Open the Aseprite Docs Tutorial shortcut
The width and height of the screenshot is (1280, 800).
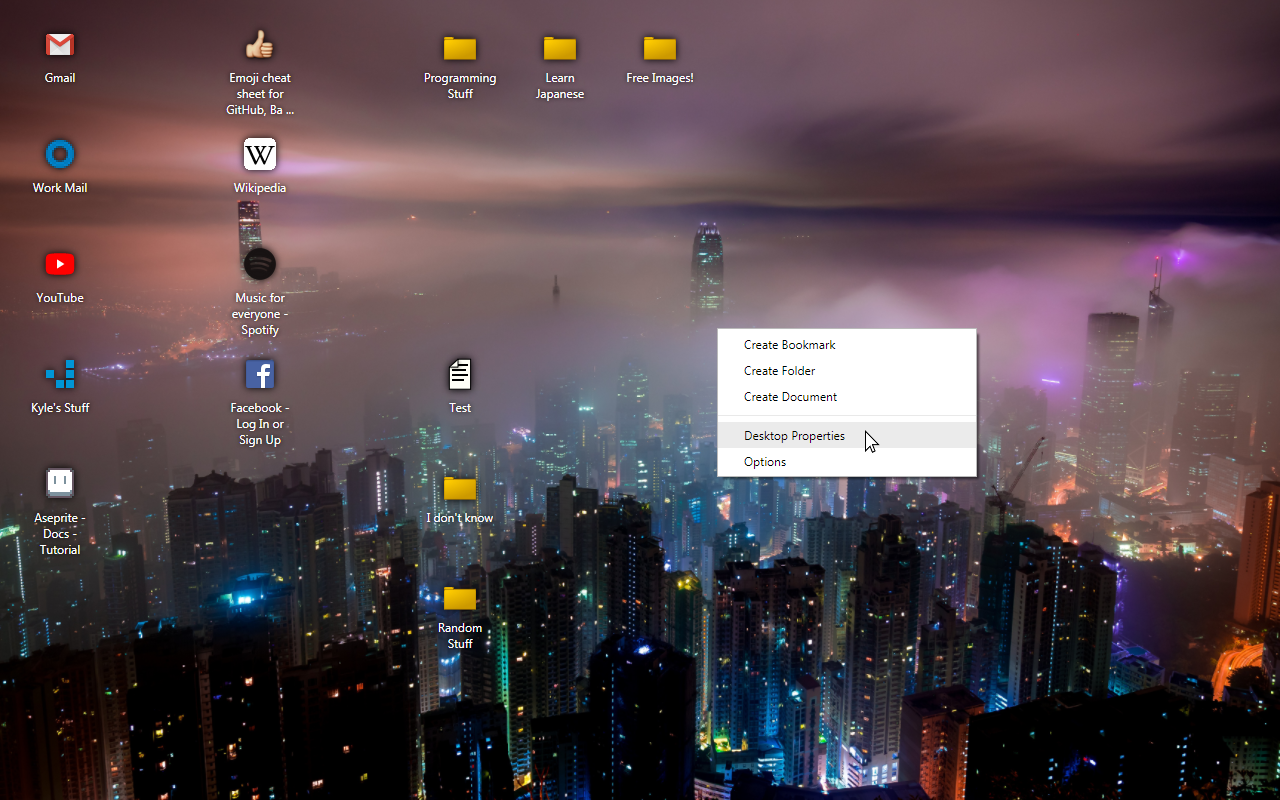coord(59,483)
